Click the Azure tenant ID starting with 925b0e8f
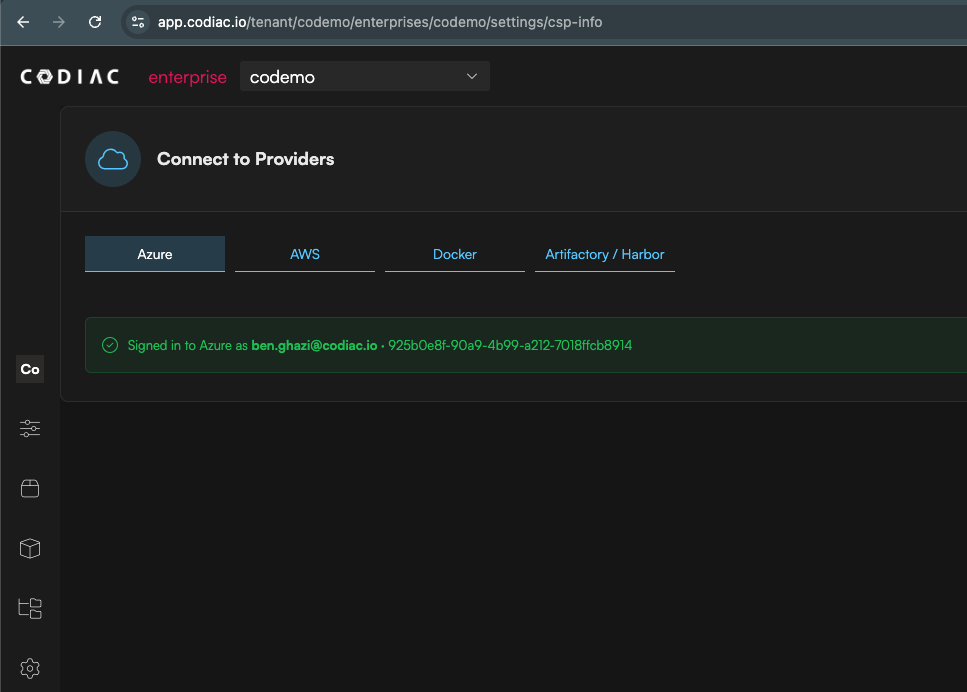The width and height of the screenshot is (967, 692). (x=510, y=345)
